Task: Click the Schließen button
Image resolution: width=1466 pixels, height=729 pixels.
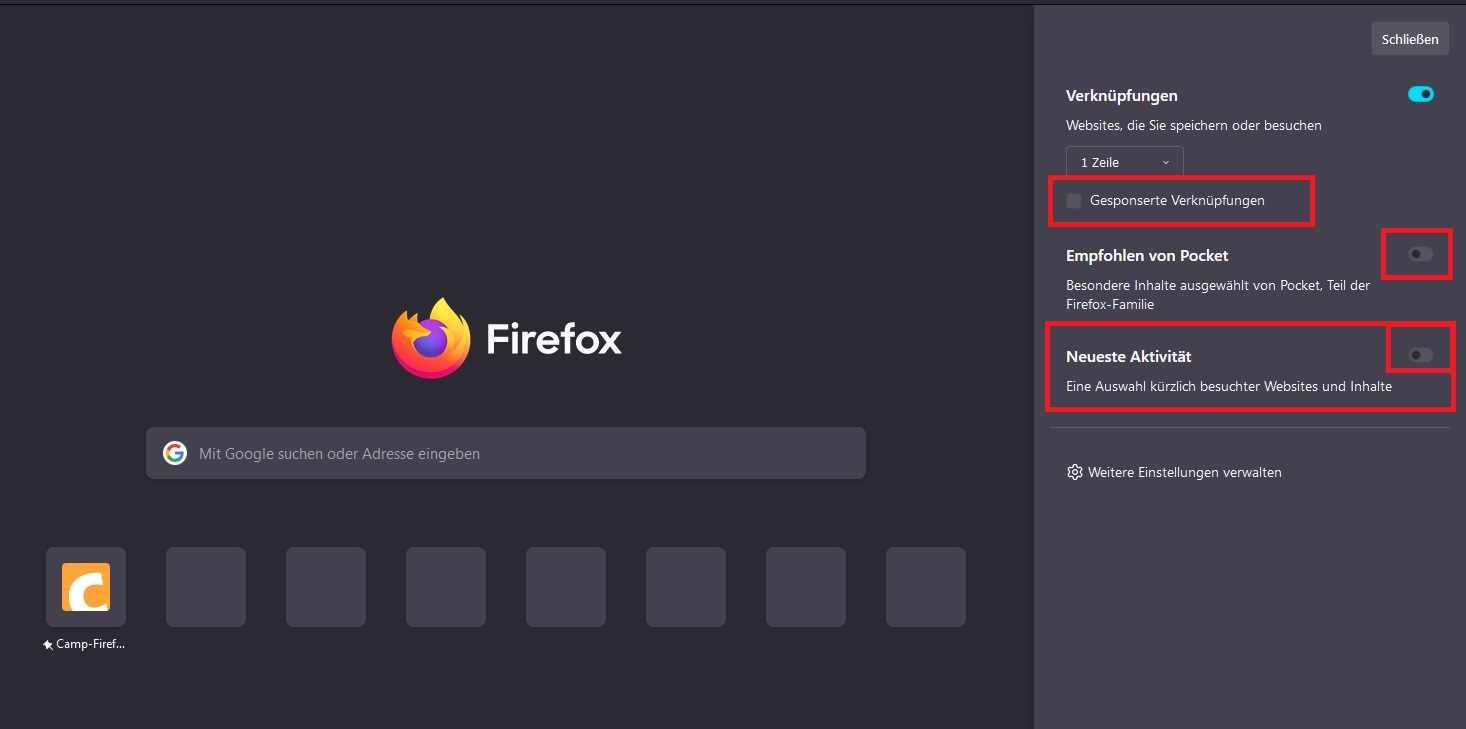Action: tap(1410, 39)
